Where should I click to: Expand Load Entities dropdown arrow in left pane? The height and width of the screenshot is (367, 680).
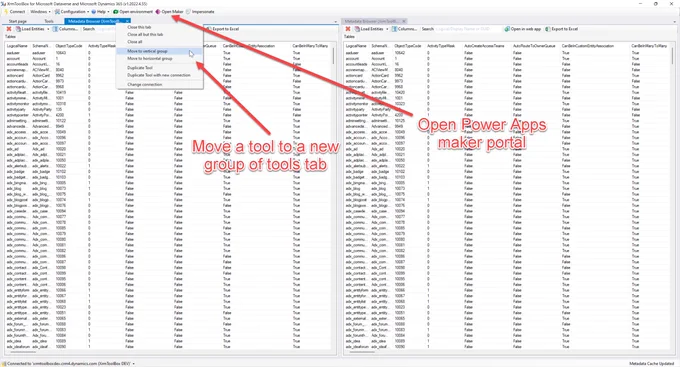[x=48, y=29]
